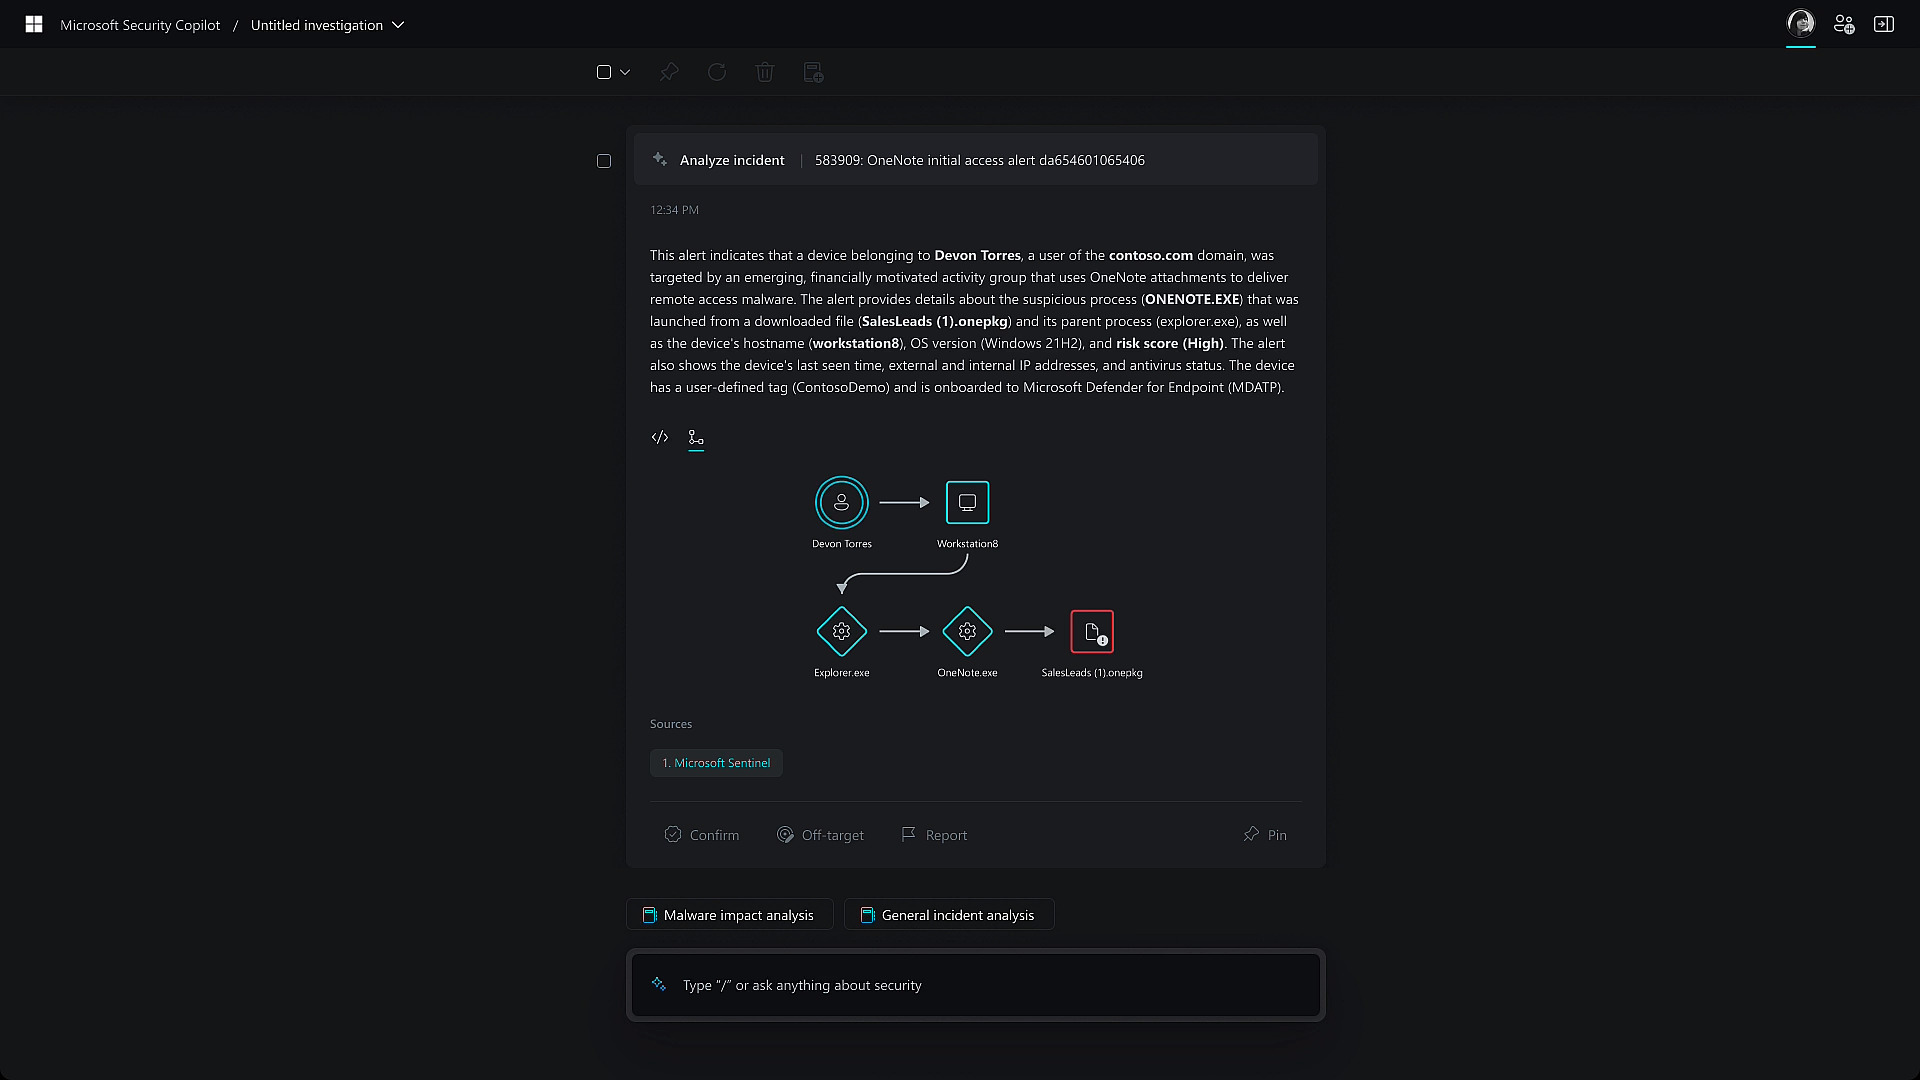The image size is (1920, 1080).
Task: Switch to code view with the </> icon
Action: point(659,438)
